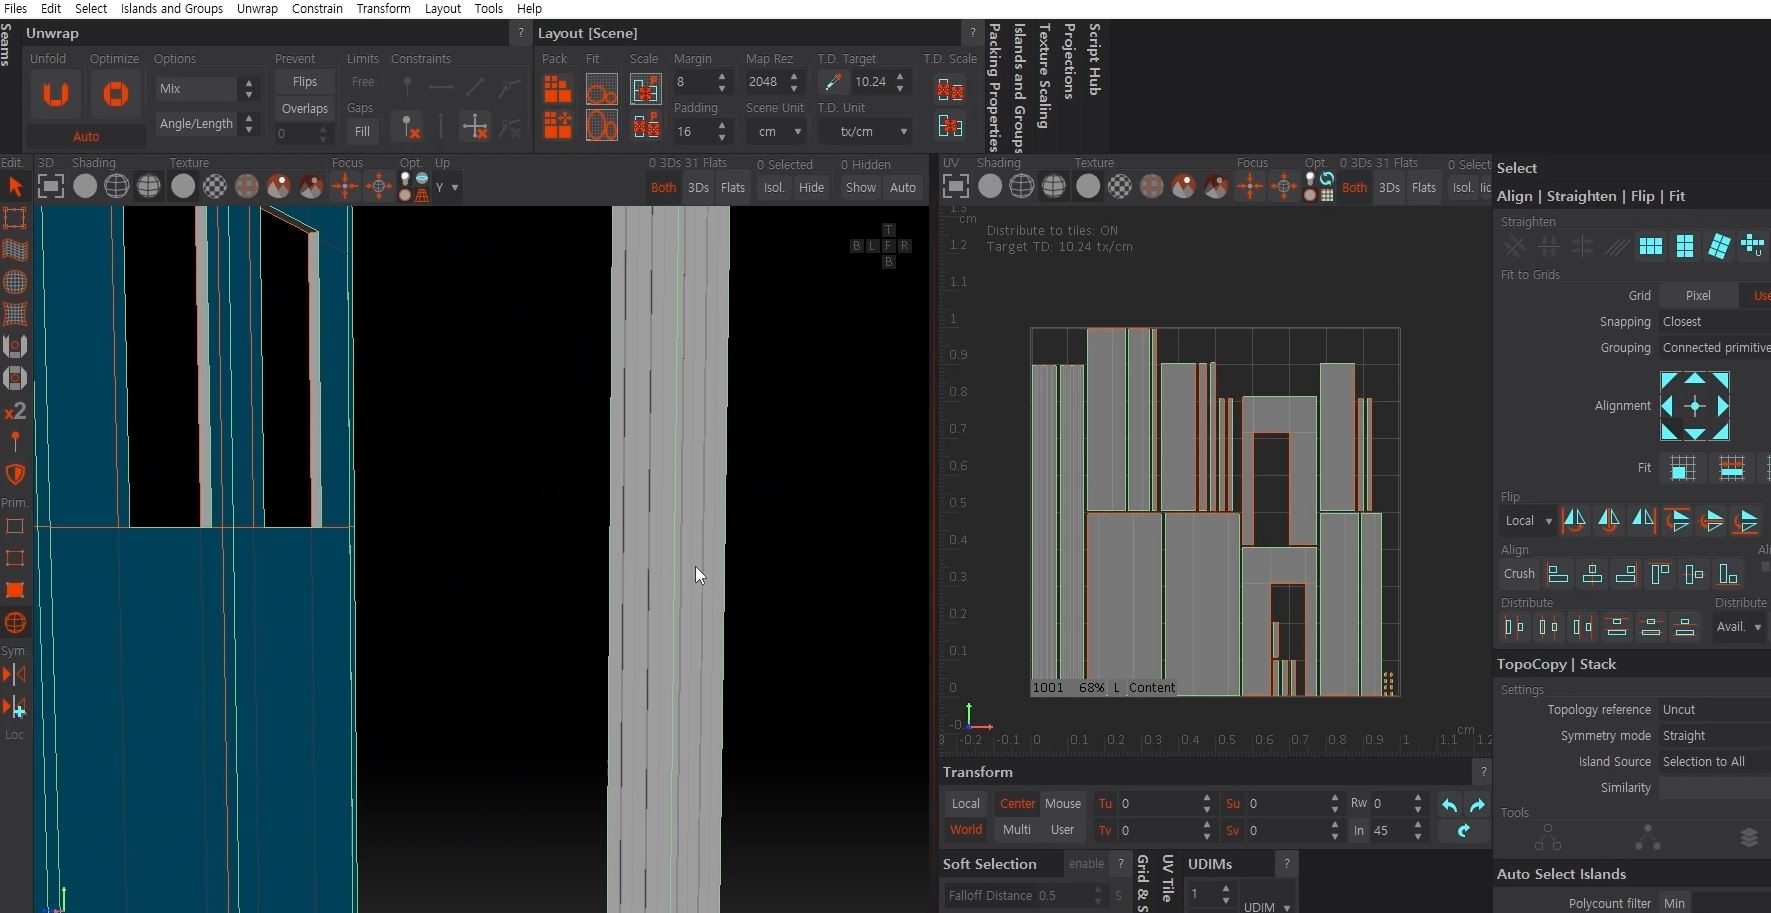The width and height of the screenshot is (1771, 913).
Task: Click the Crush align button
Action: [x=1518, y=574]
